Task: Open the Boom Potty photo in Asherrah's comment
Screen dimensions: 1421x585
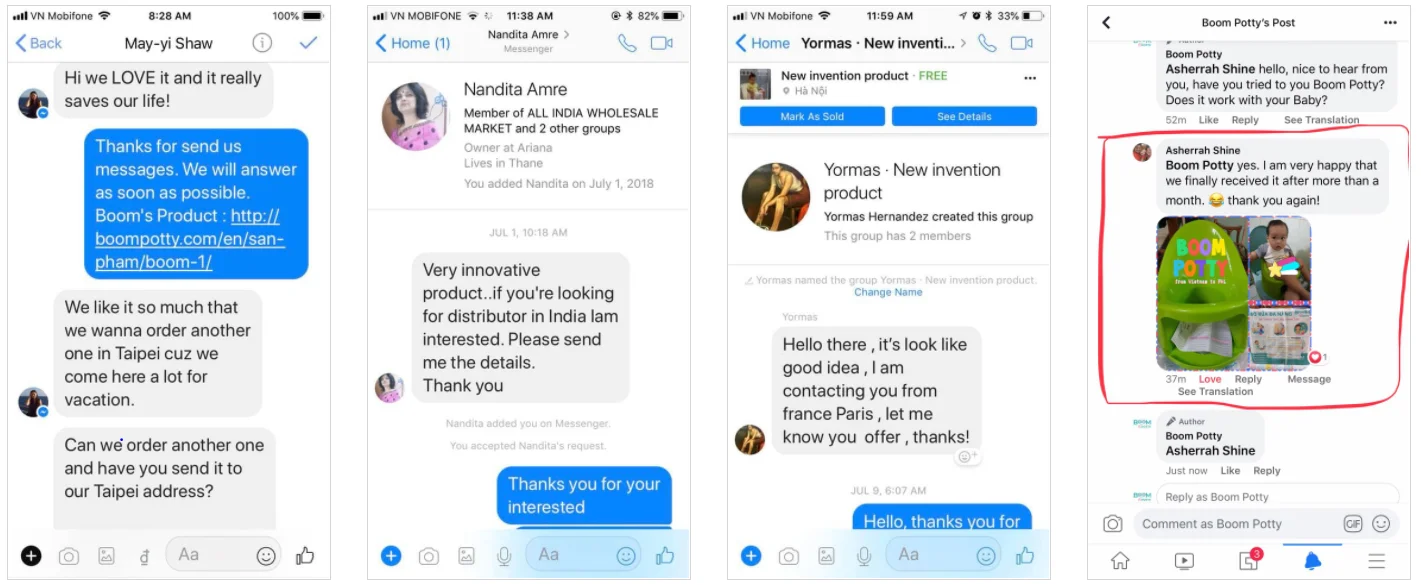Action: [x=1201, y=294]
